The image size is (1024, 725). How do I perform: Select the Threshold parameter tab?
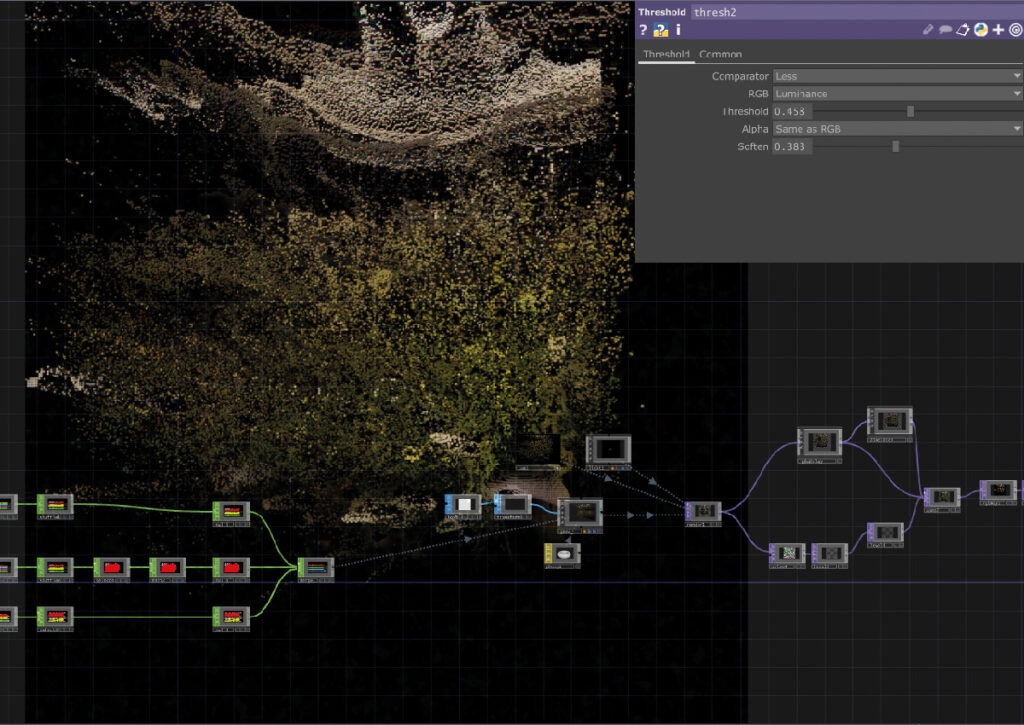pyautogui.click(x=666, y=54)
